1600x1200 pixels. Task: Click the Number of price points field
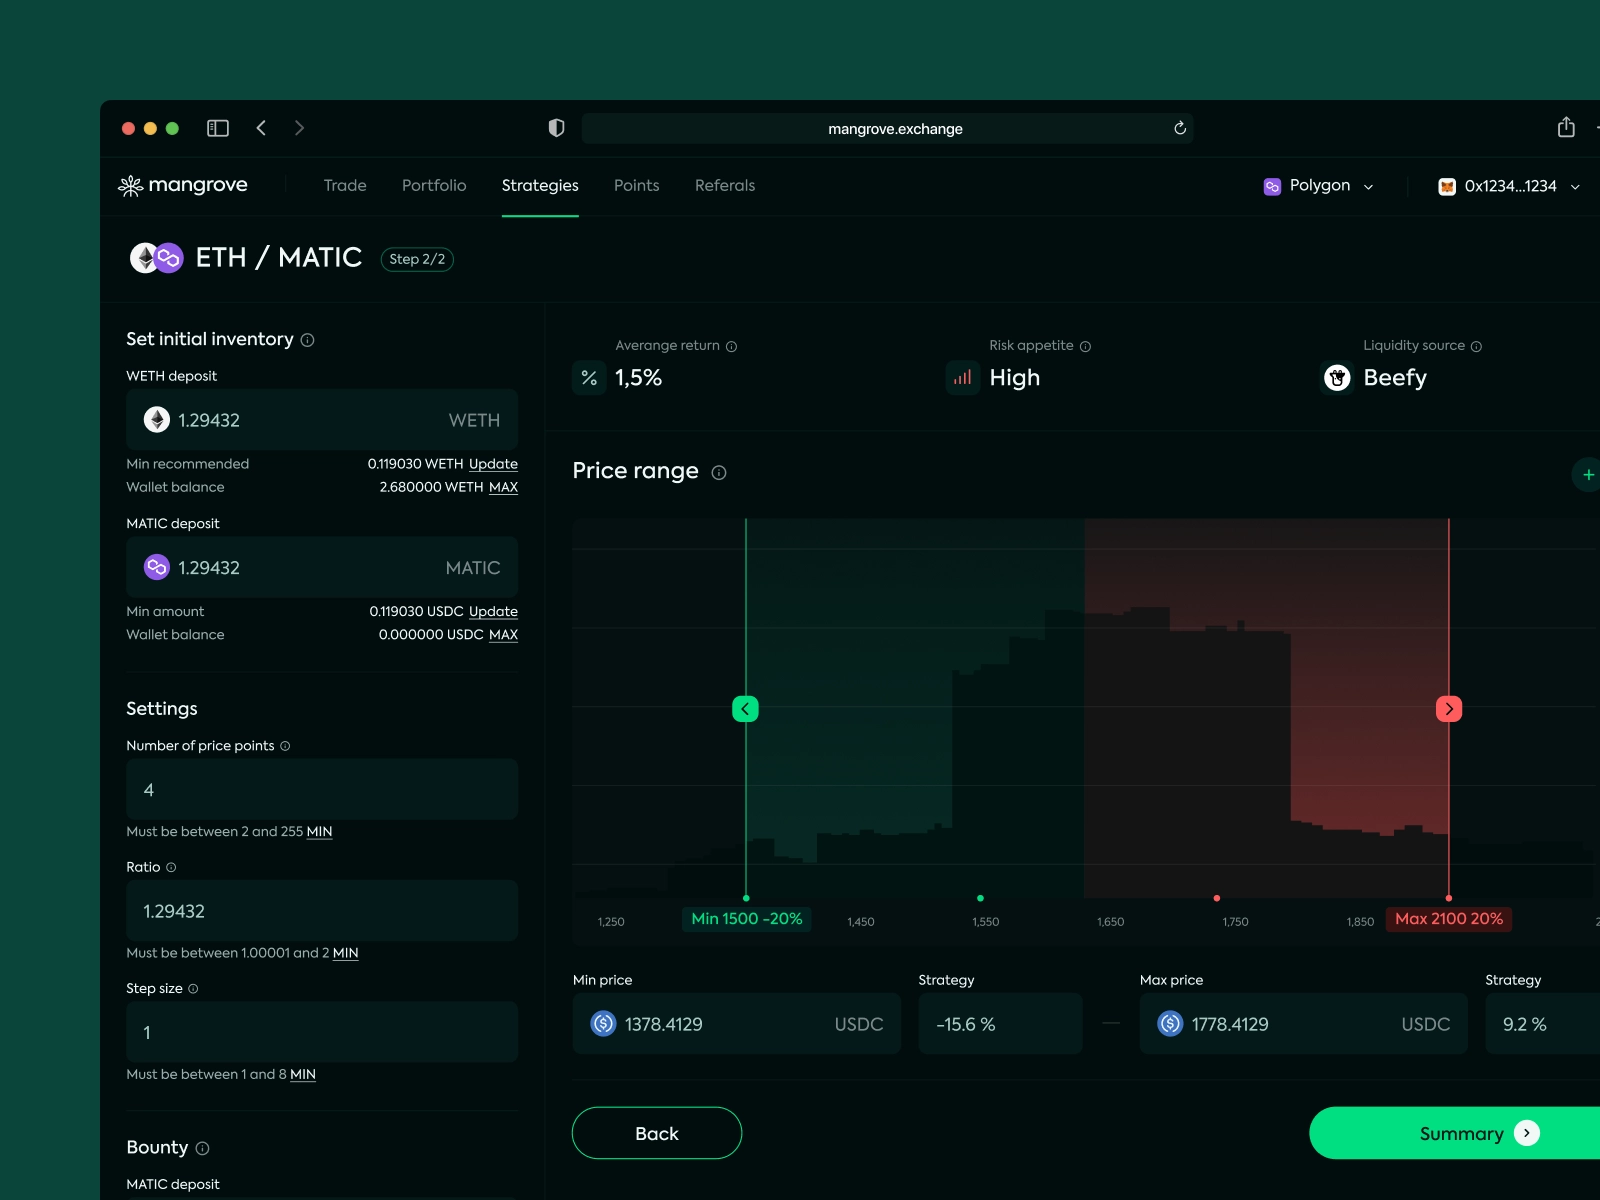click(x=322, y=790)
